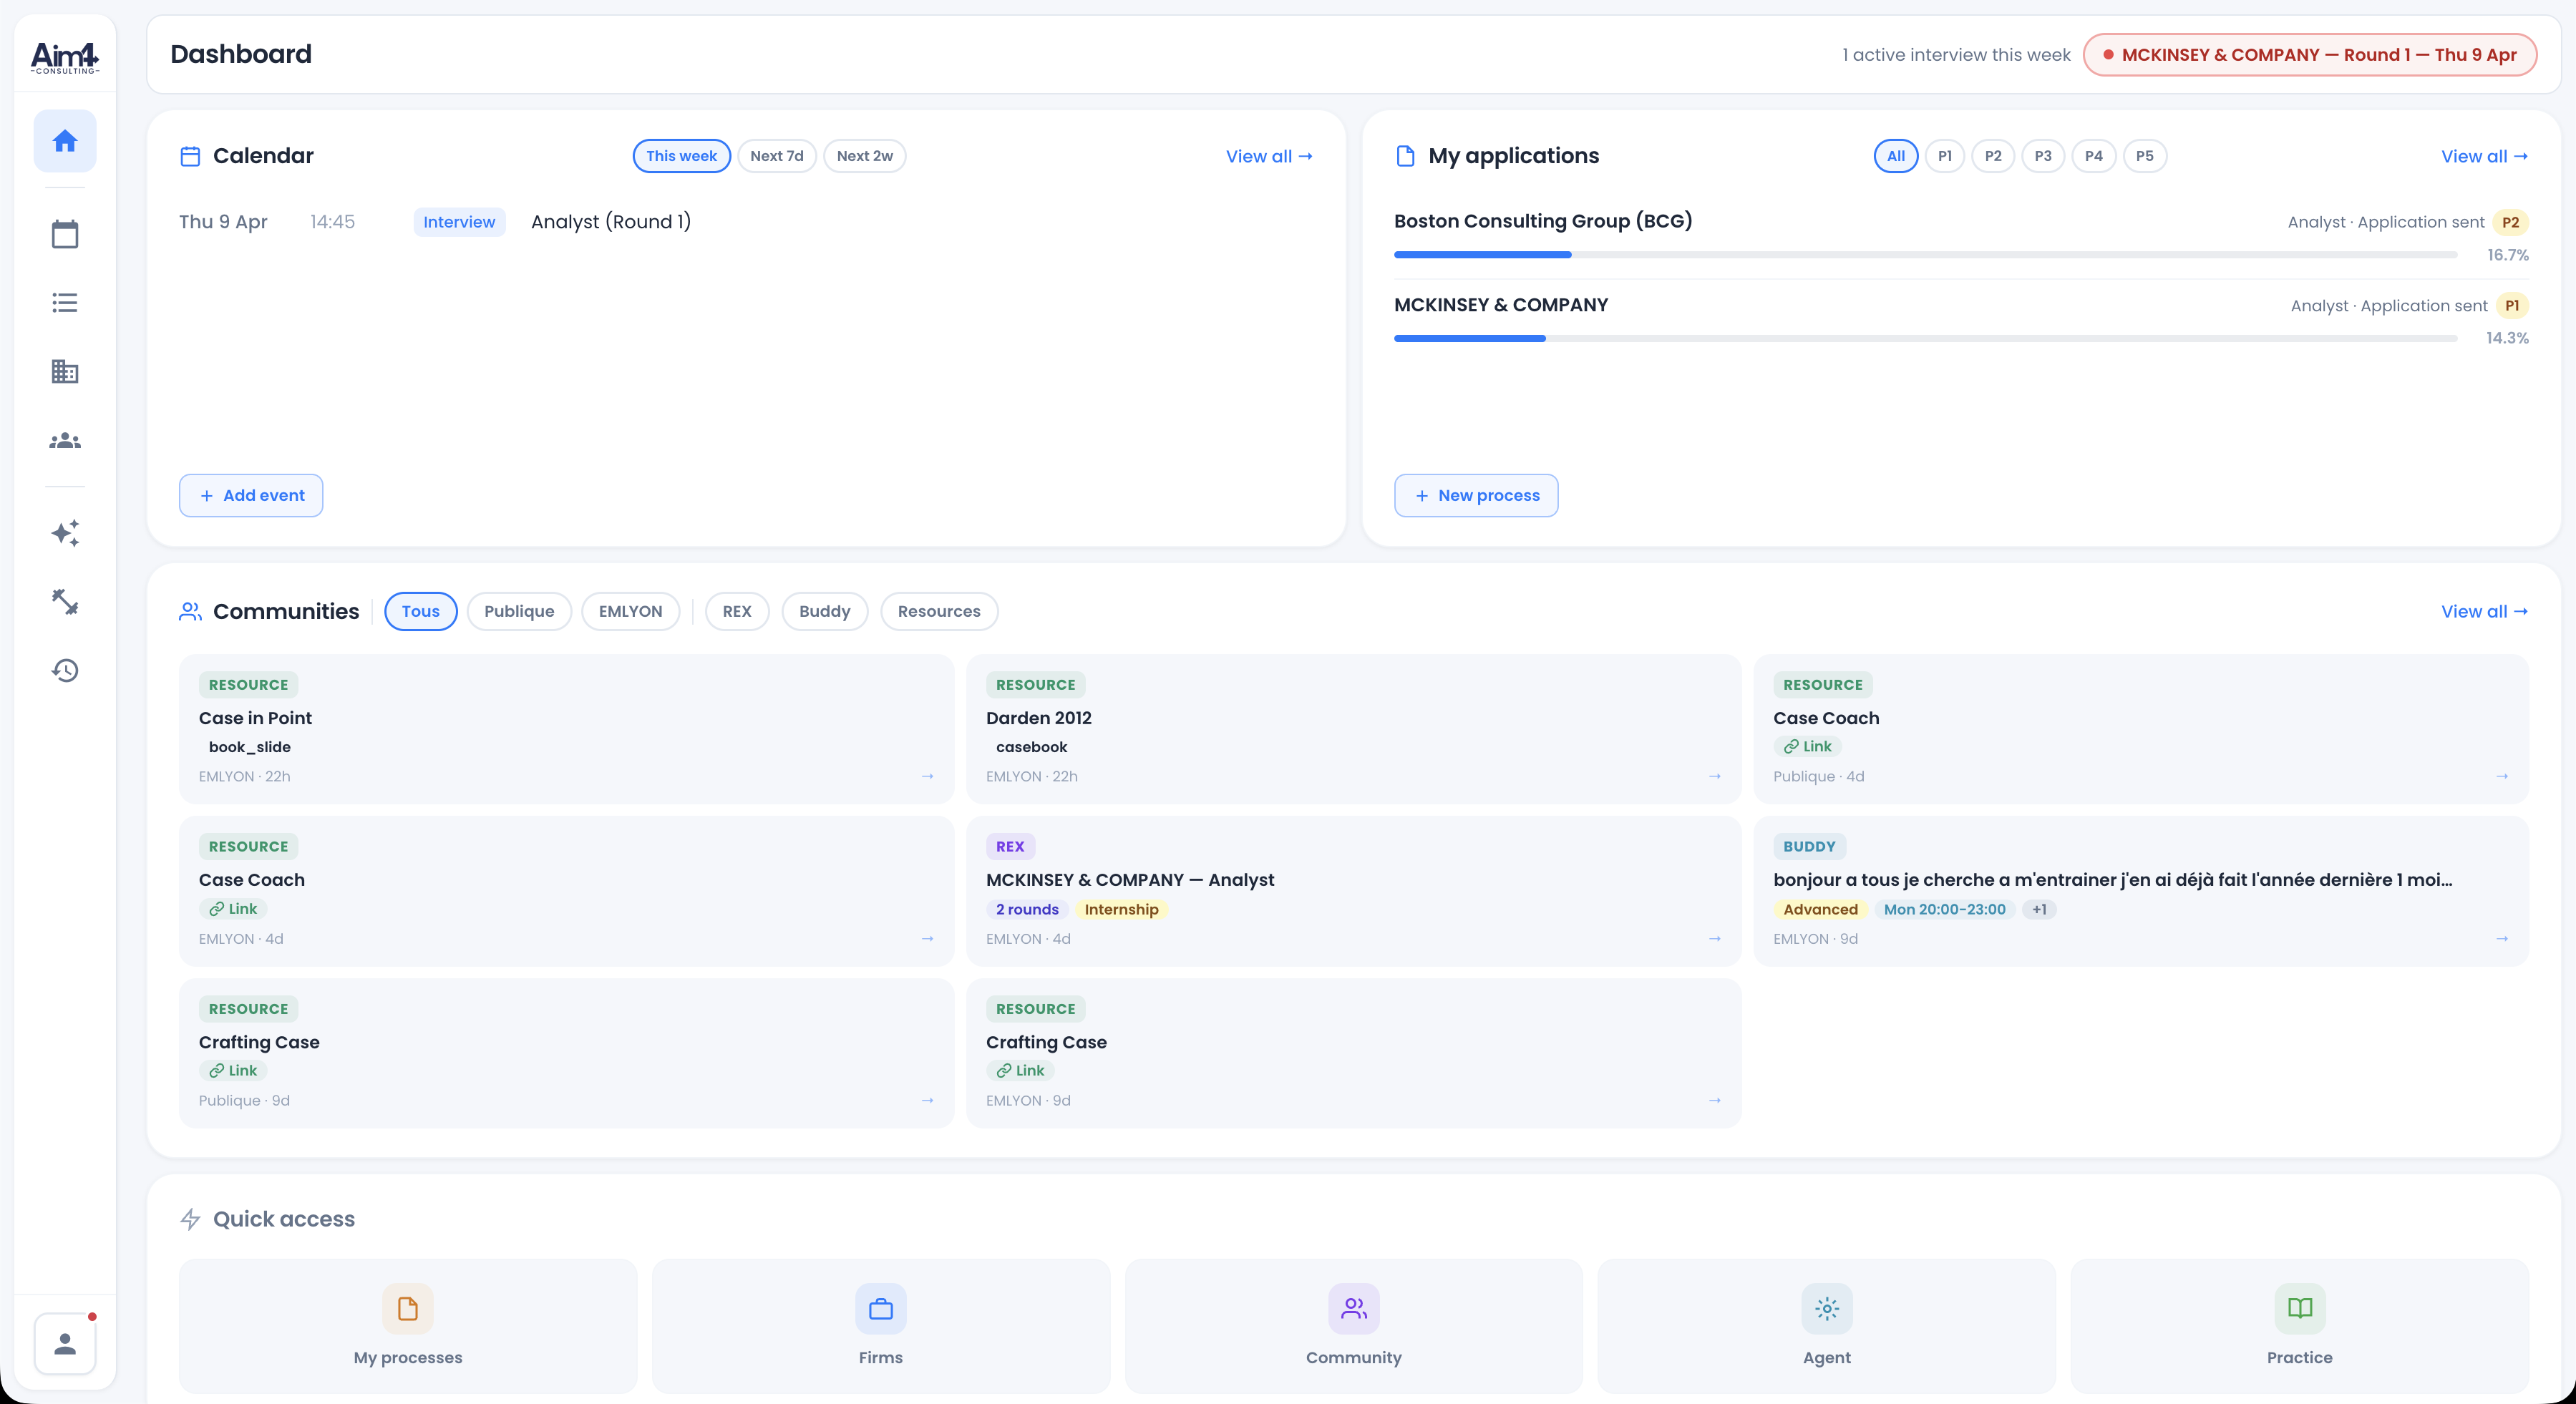Click the Link tag on EMLYON Case Coach

(233, 908)
